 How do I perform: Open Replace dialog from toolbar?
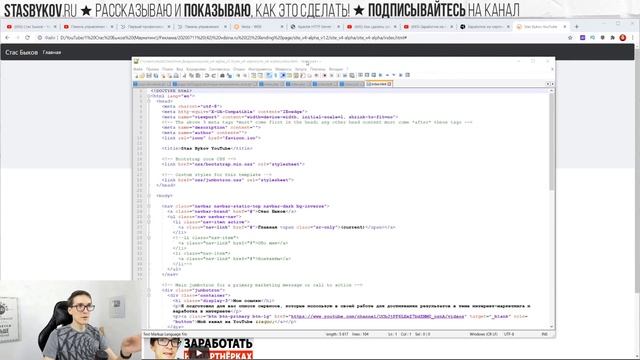pos(229,76)
